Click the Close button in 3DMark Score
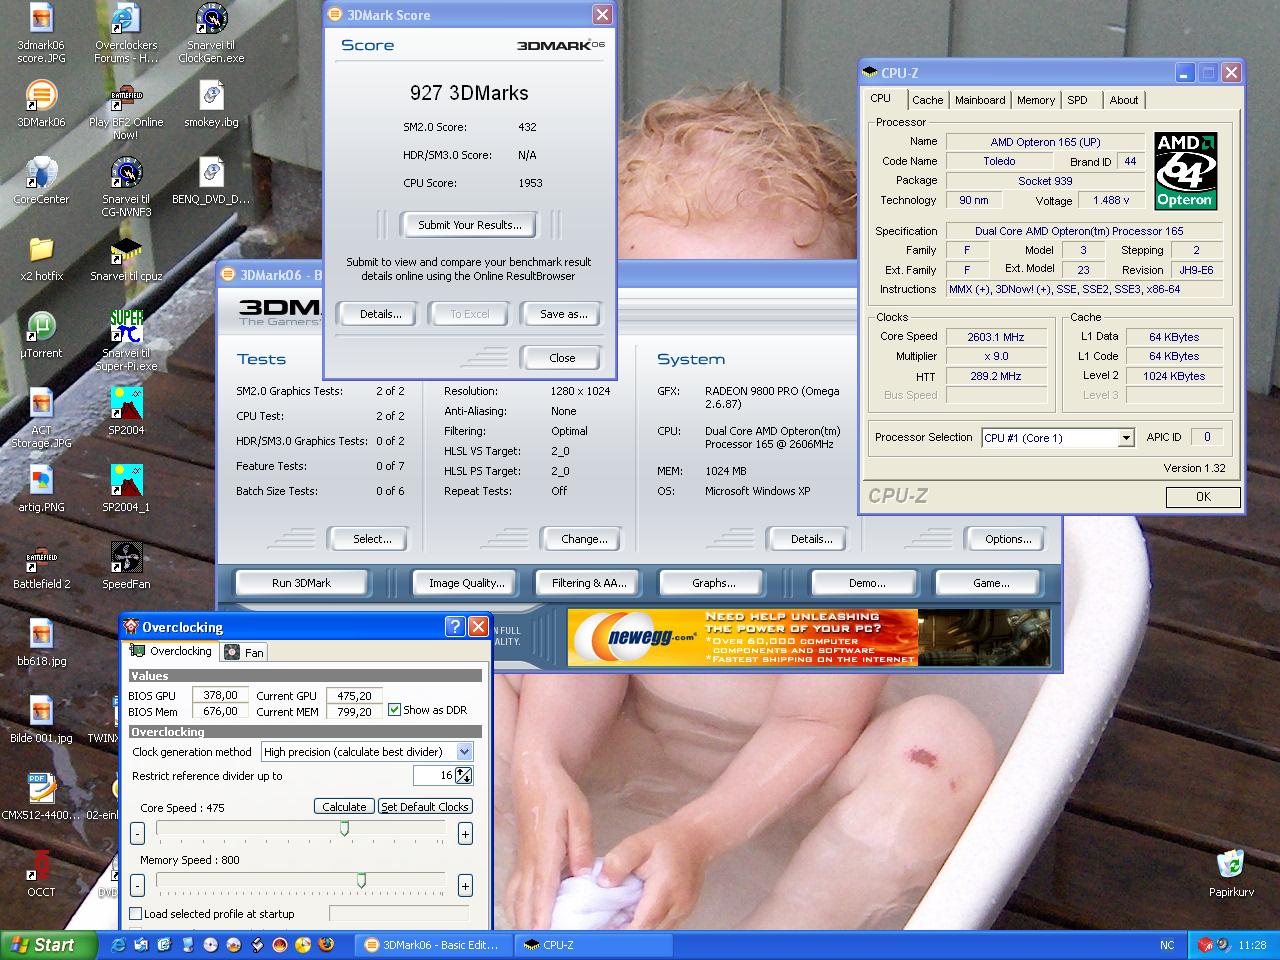Viewport: 1280px width, 960px height. point(562,358)
